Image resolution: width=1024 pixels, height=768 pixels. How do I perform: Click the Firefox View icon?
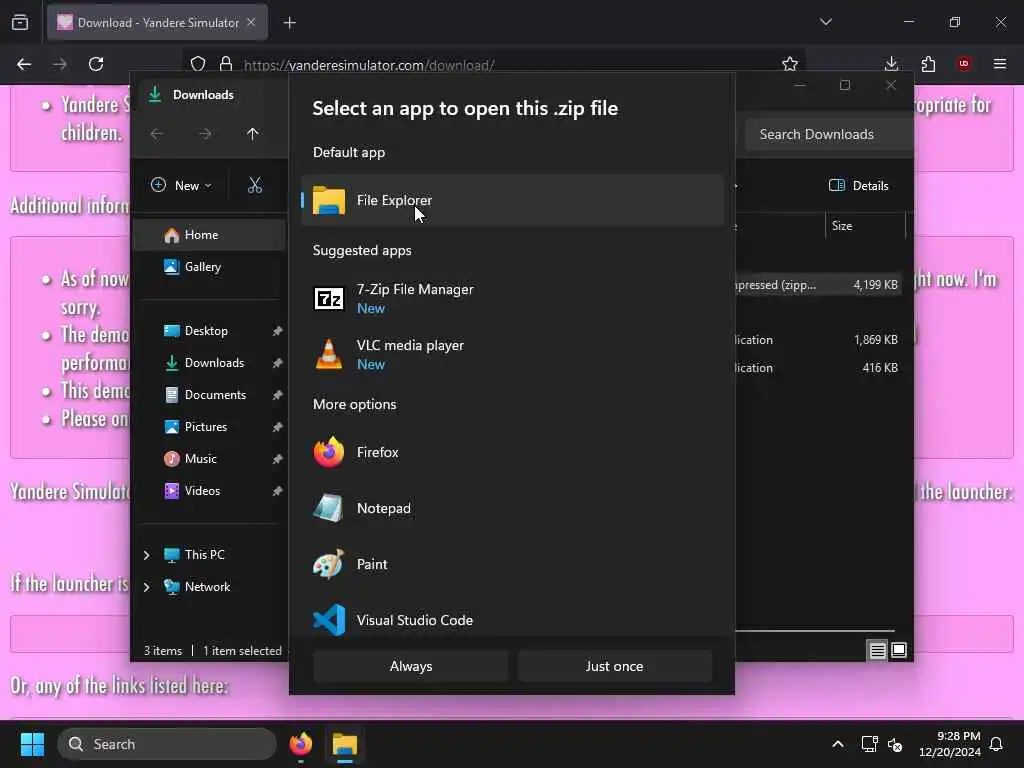[x=20, y=23]
